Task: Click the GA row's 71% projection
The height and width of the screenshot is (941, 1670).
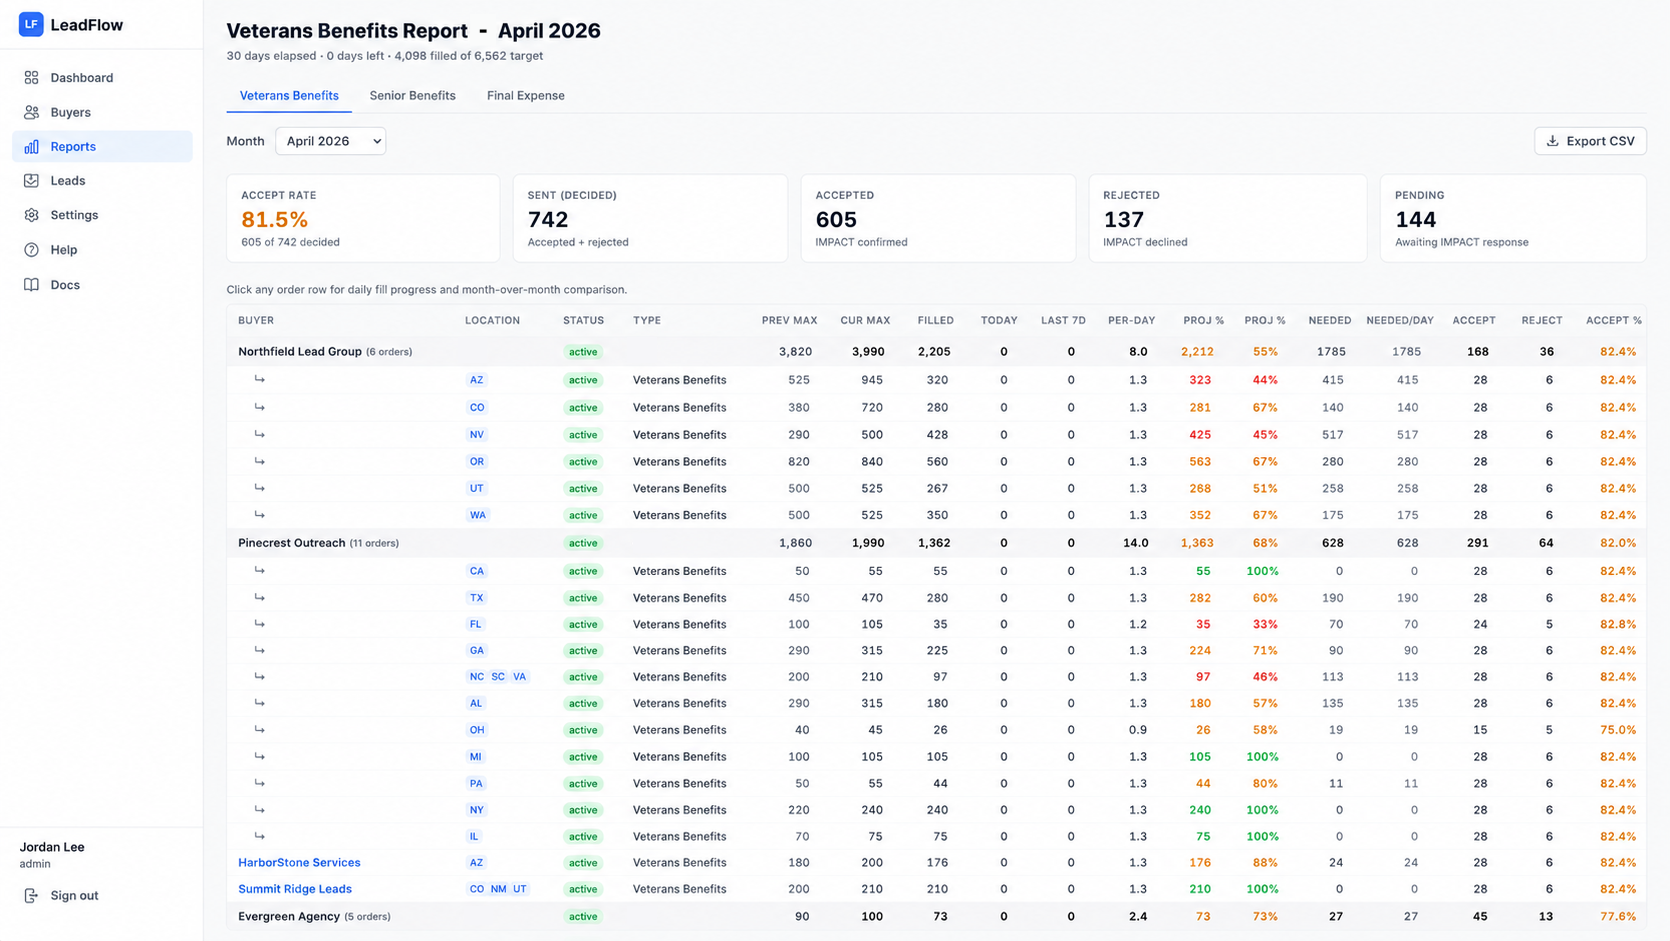Action: tap(1265, 650)
